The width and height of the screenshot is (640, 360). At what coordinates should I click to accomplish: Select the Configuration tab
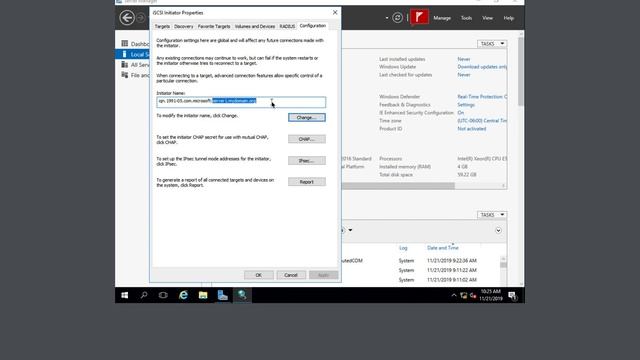coord(313,26)
